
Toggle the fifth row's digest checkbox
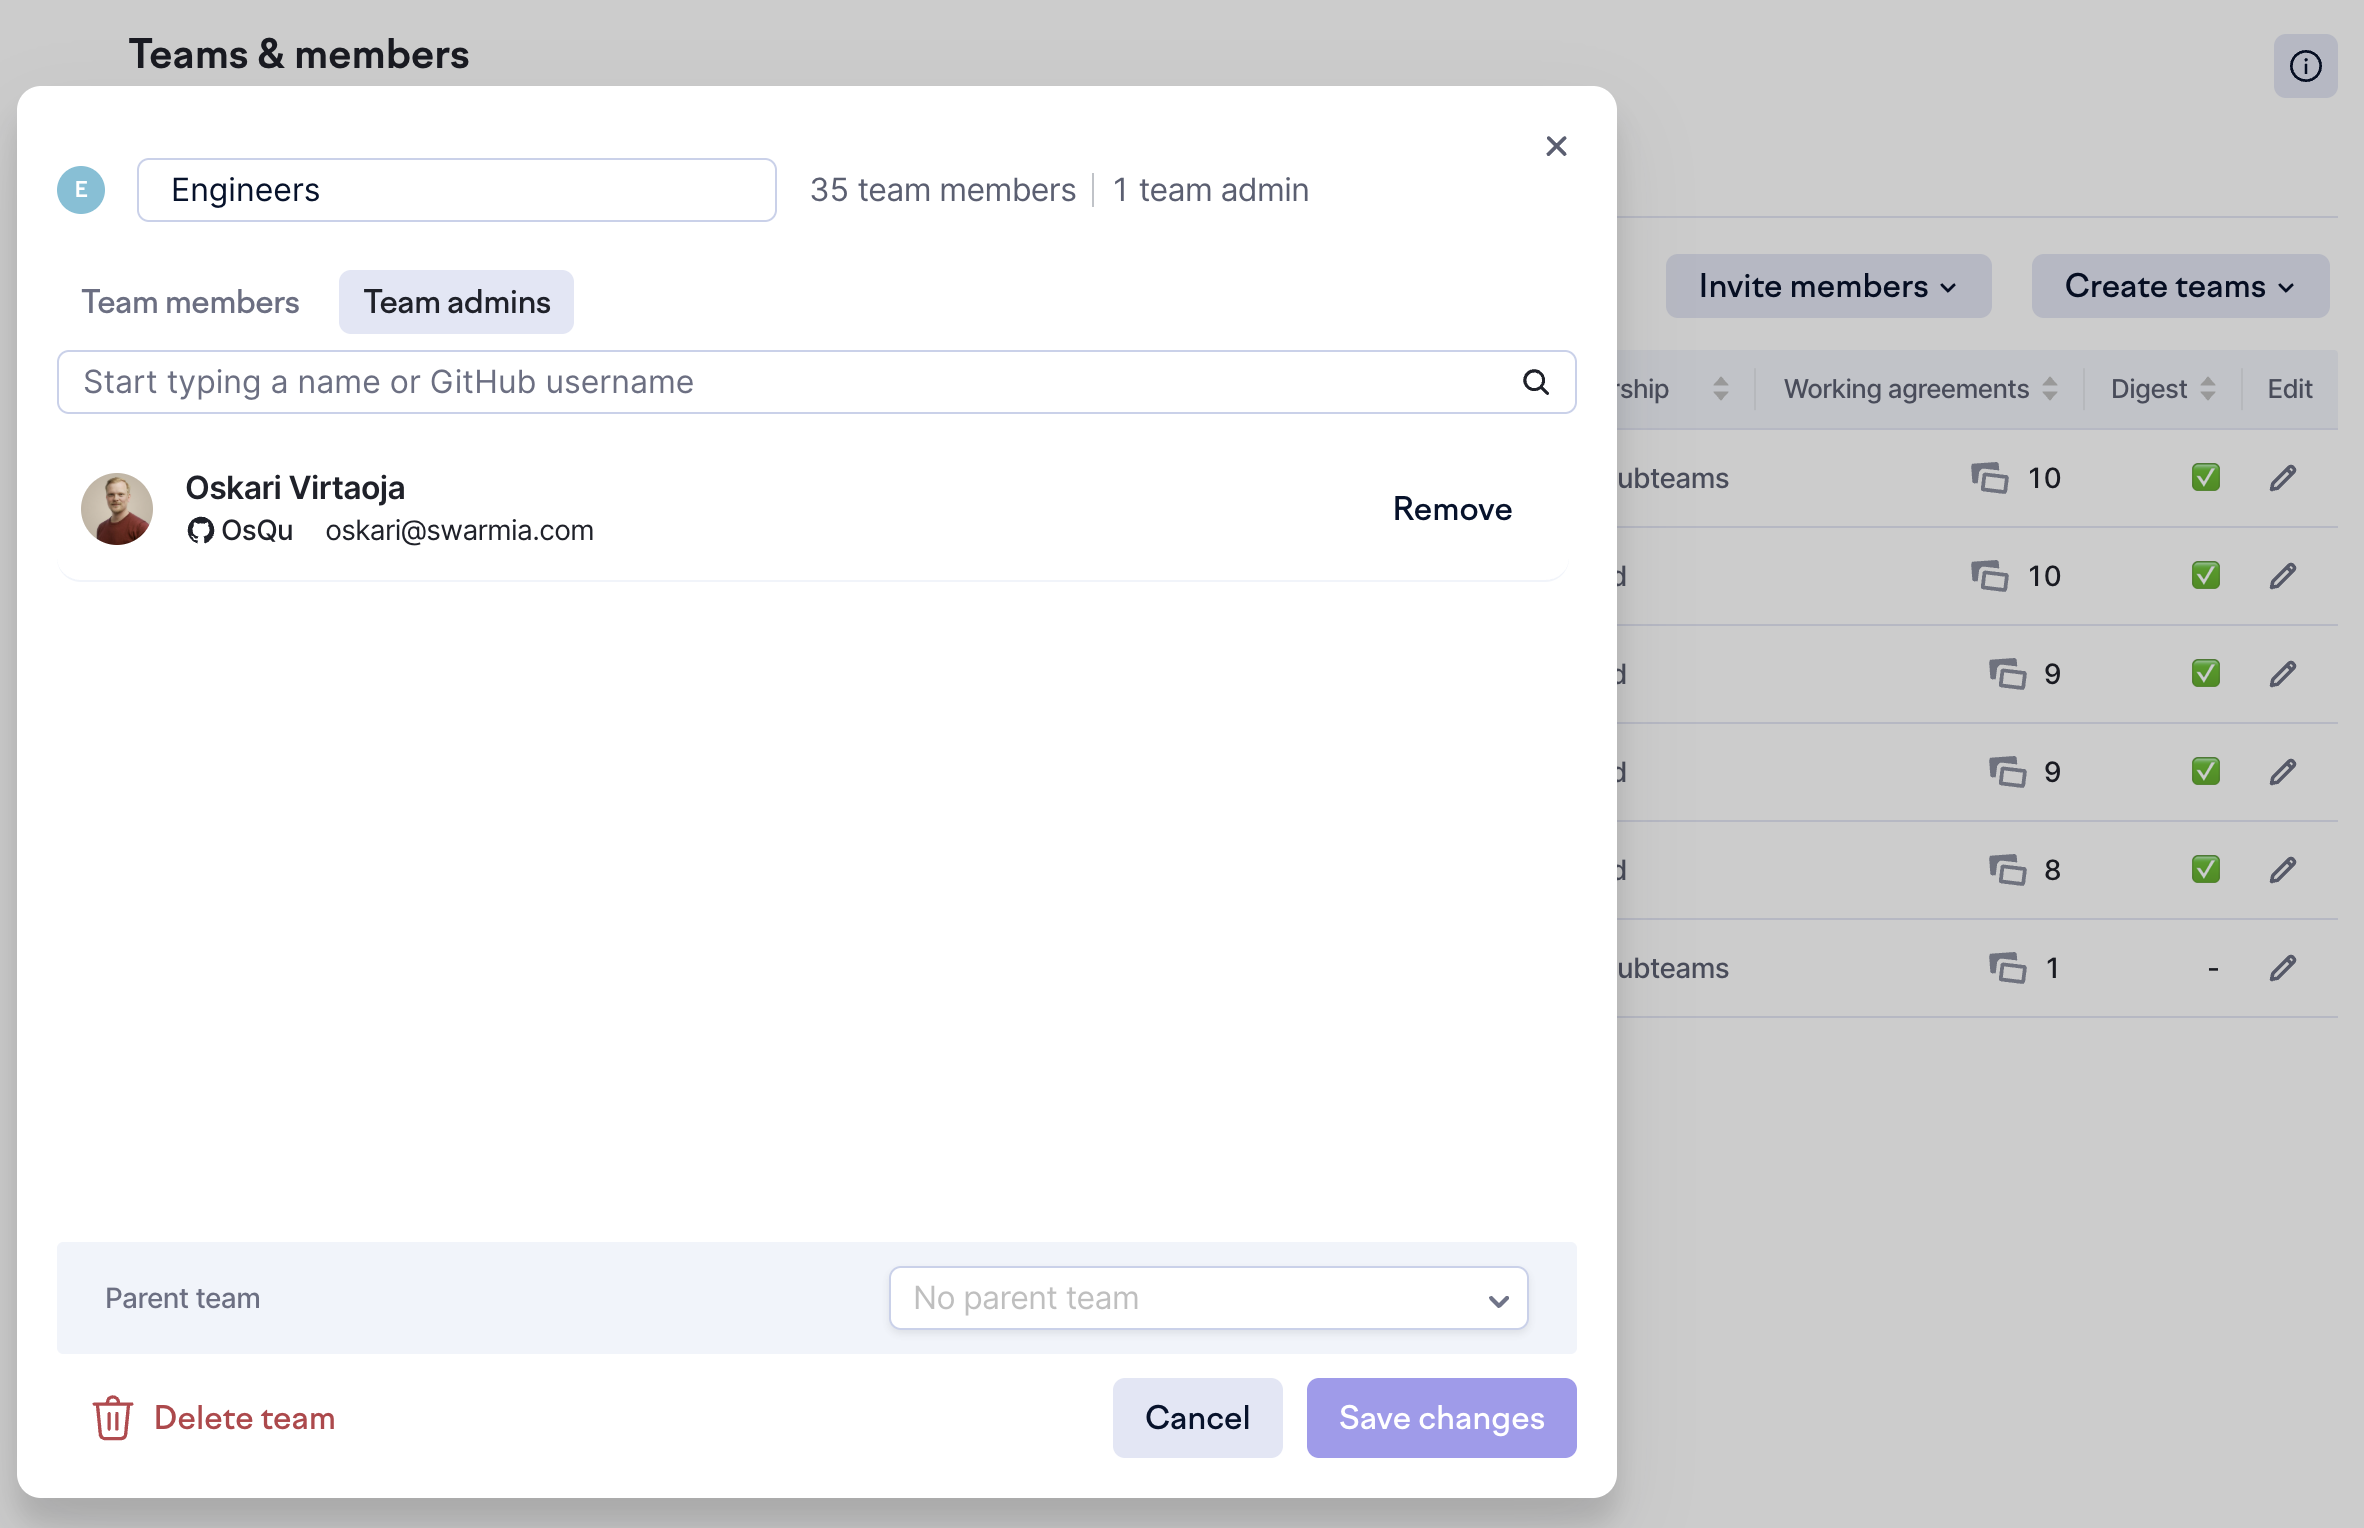click(x=2205, y=870)
